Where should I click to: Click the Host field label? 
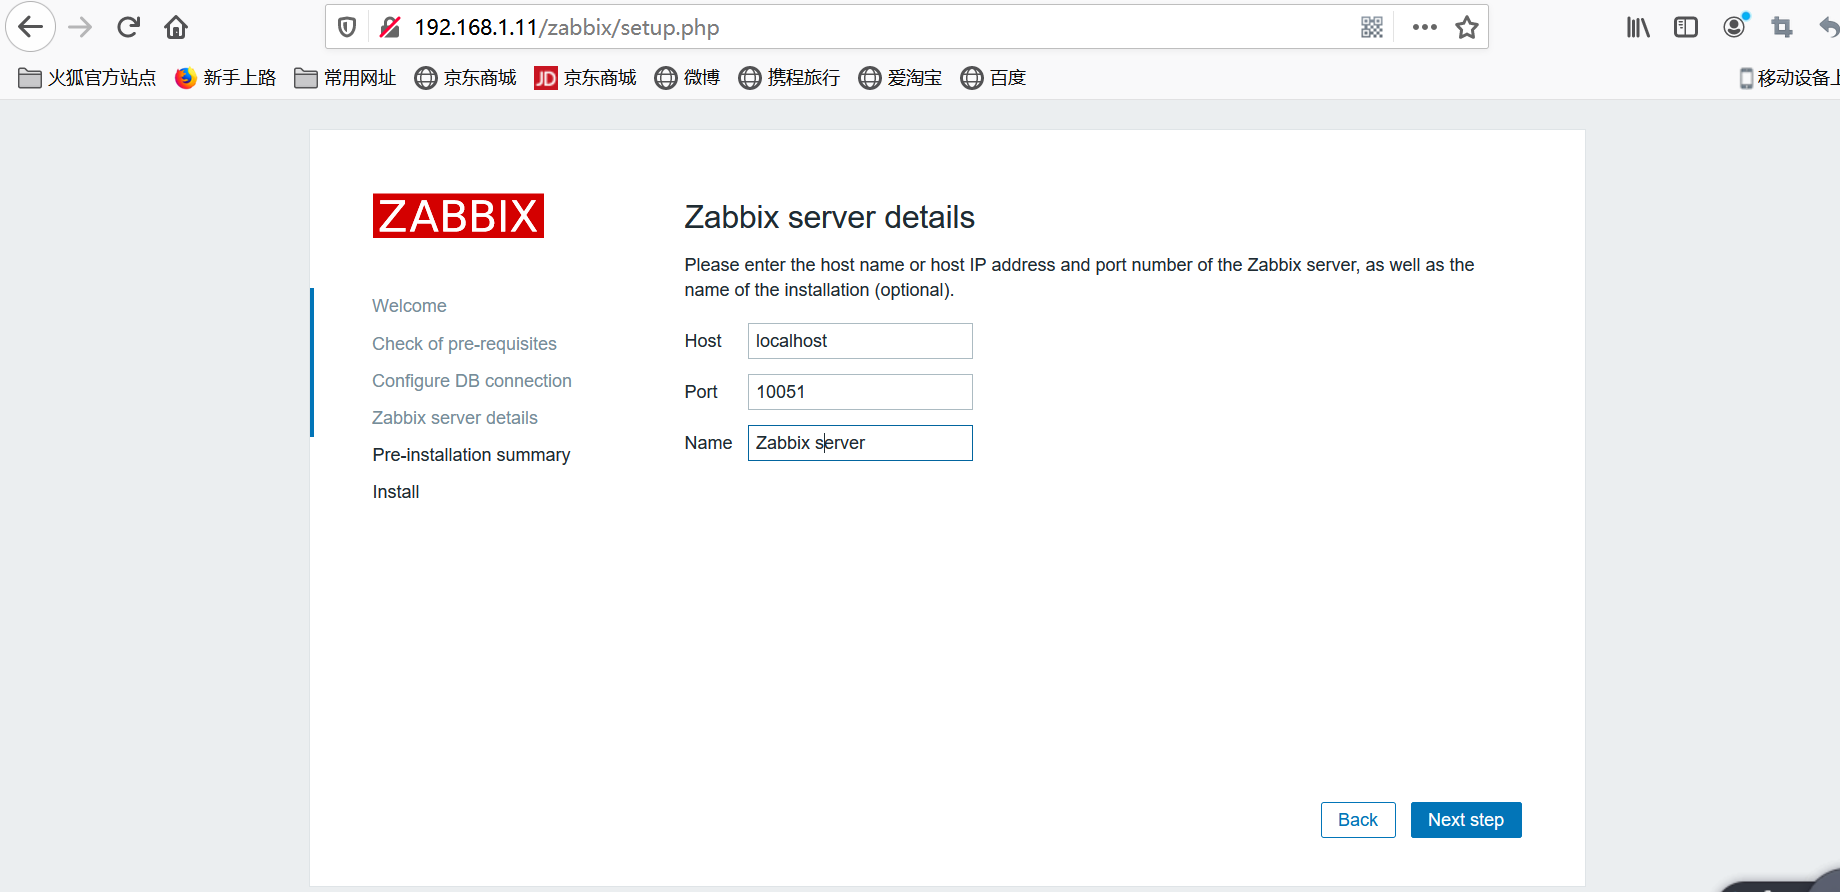click(x=703, y=341)
